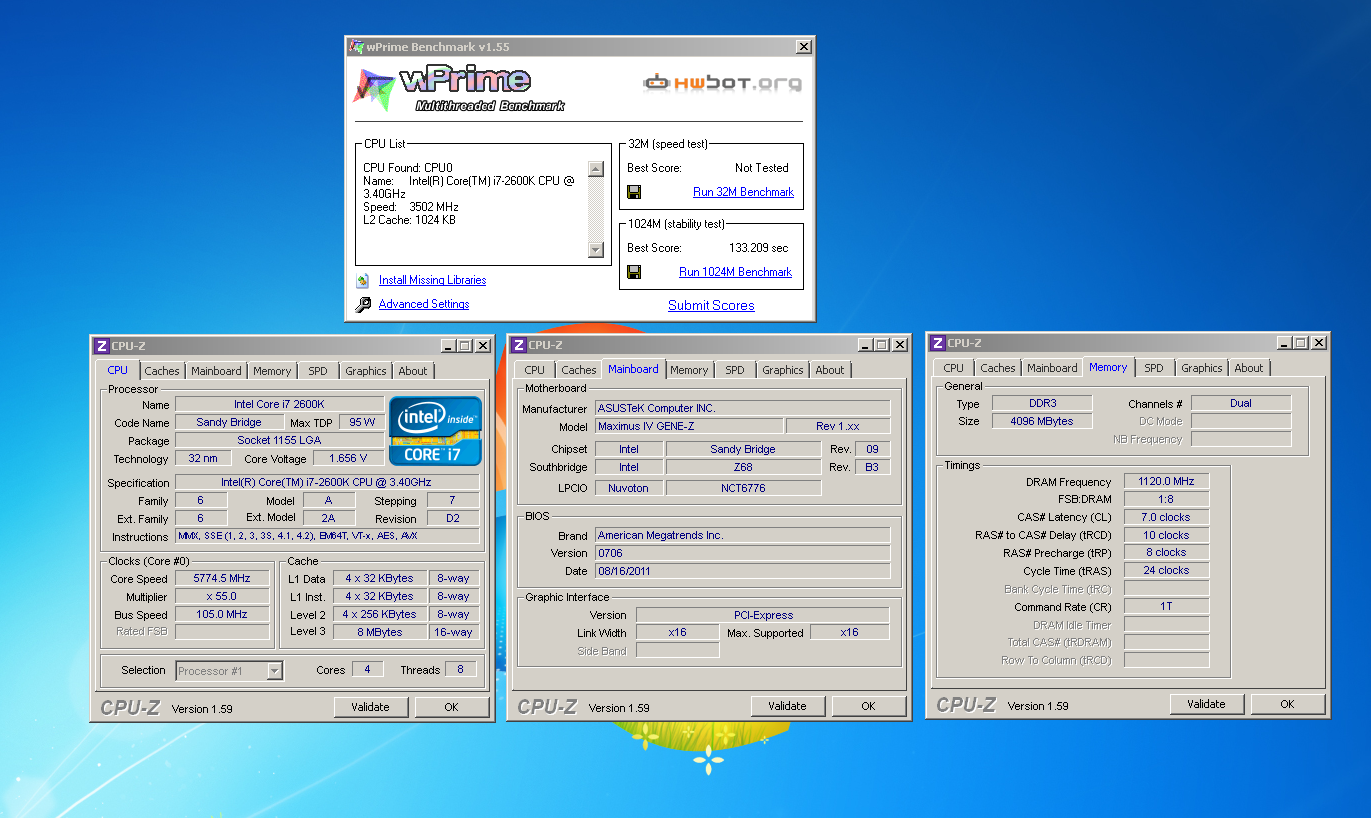Open About tab in the first CPU-Z window

click(413, 371)
